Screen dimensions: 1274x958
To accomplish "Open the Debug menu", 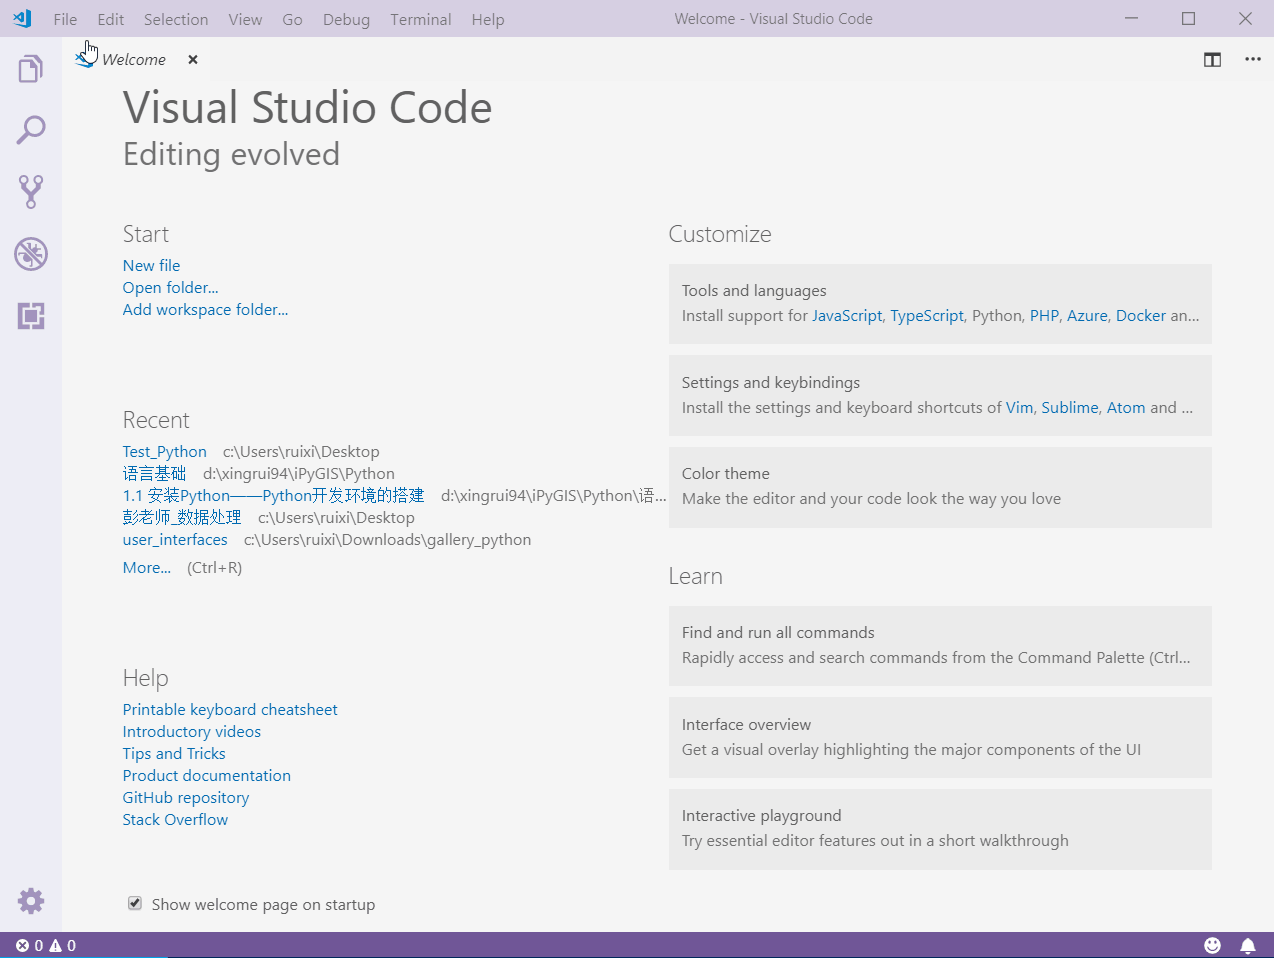I will click(x=346, y=19).
